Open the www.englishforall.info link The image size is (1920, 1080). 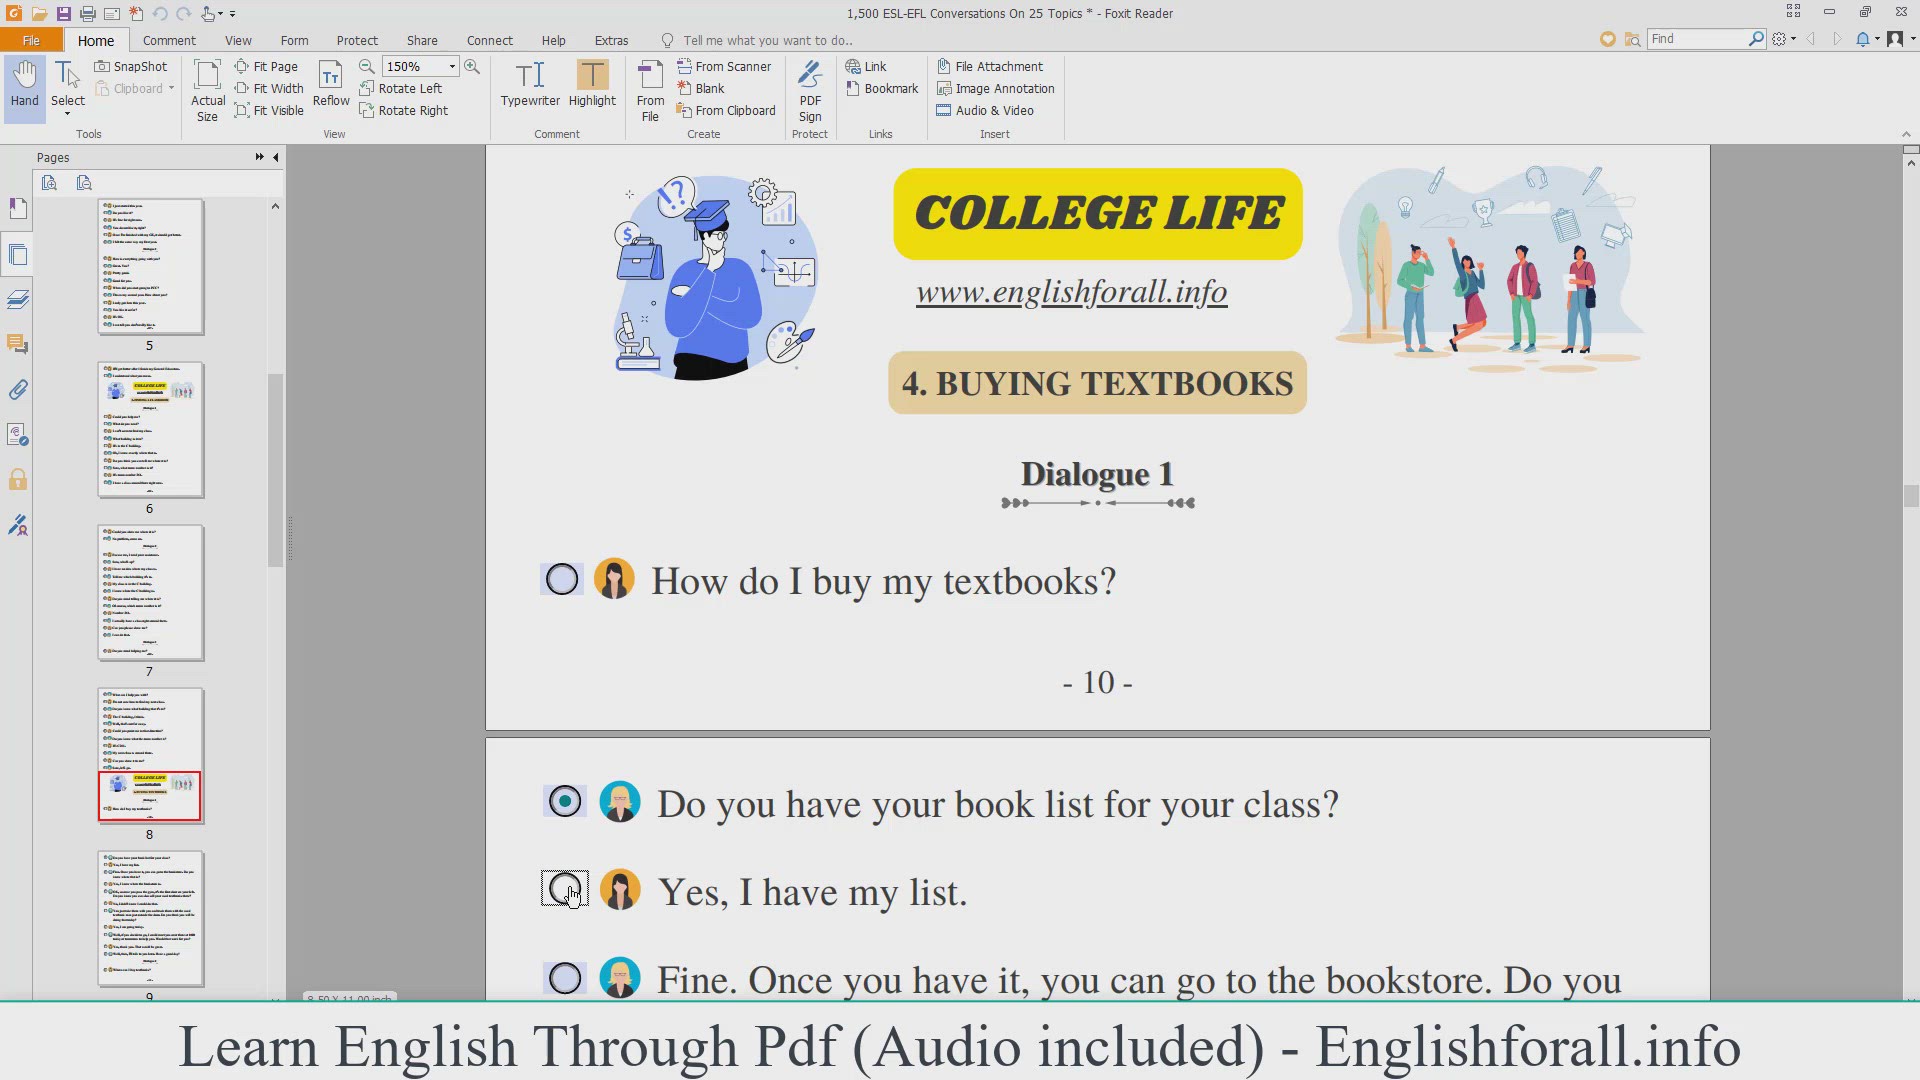1071,292
